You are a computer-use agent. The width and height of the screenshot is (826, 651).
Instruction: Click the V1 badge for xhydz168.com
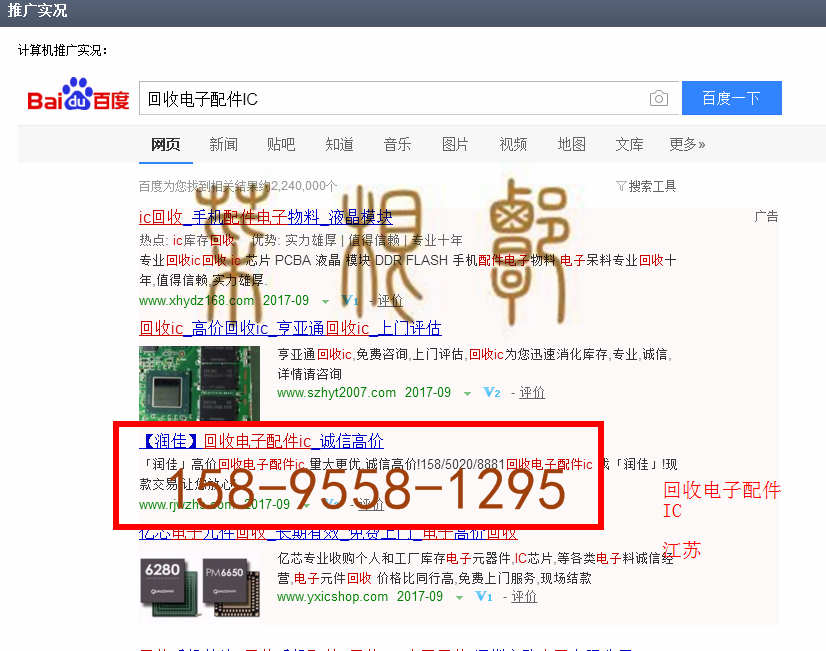349,301
